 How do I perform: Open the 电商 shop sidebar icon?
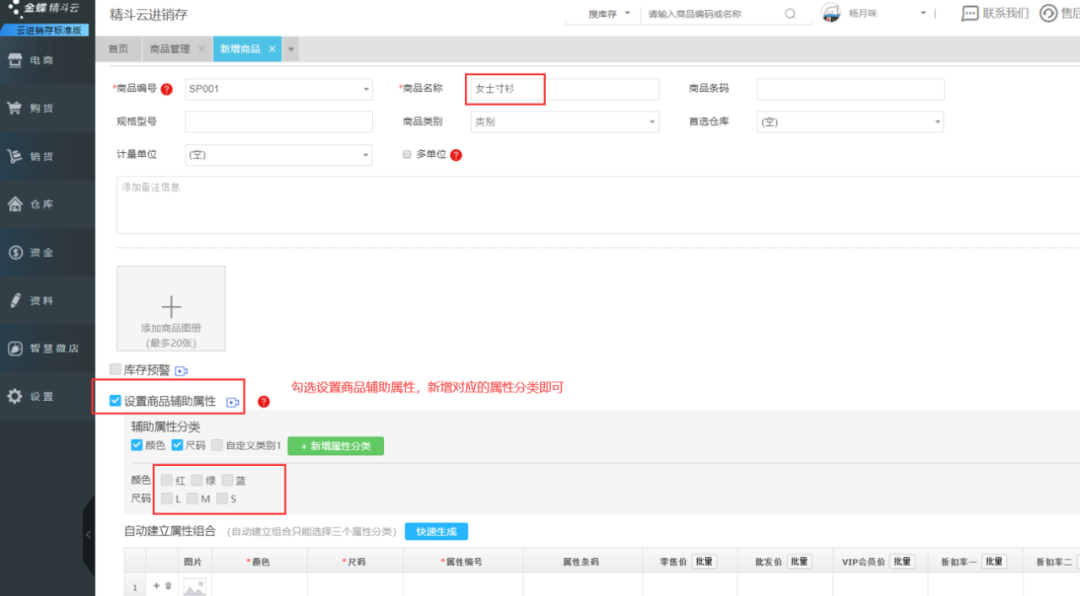[x=15, y=61]
